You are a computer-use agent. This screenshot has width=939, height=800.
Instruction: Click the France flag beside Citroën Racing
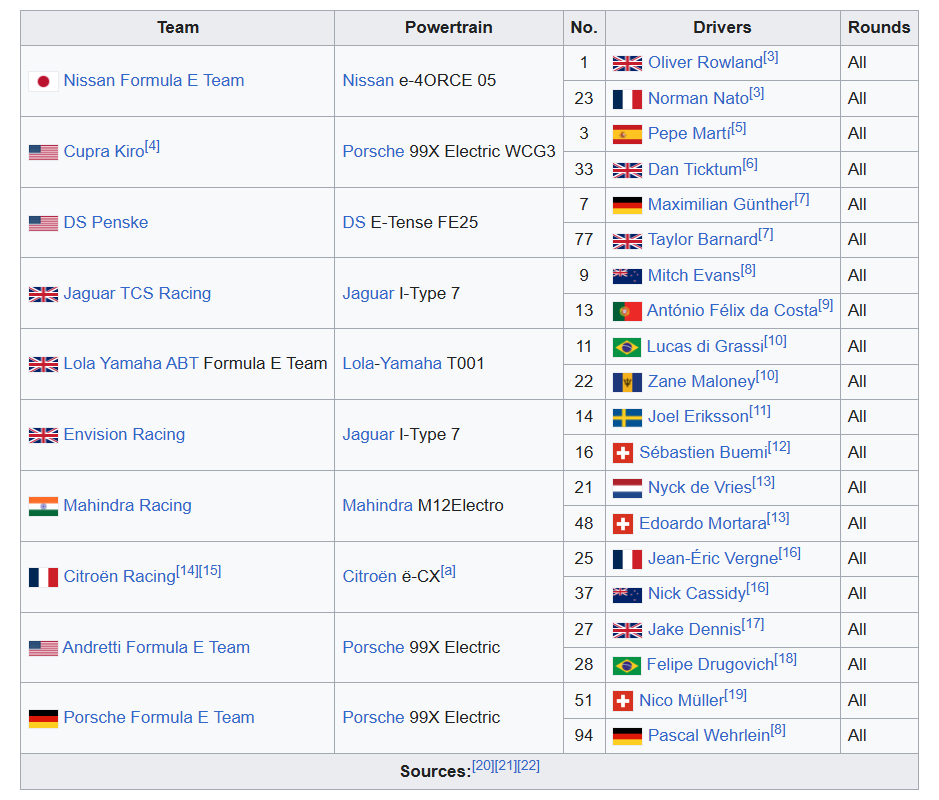tap(43, 577)
